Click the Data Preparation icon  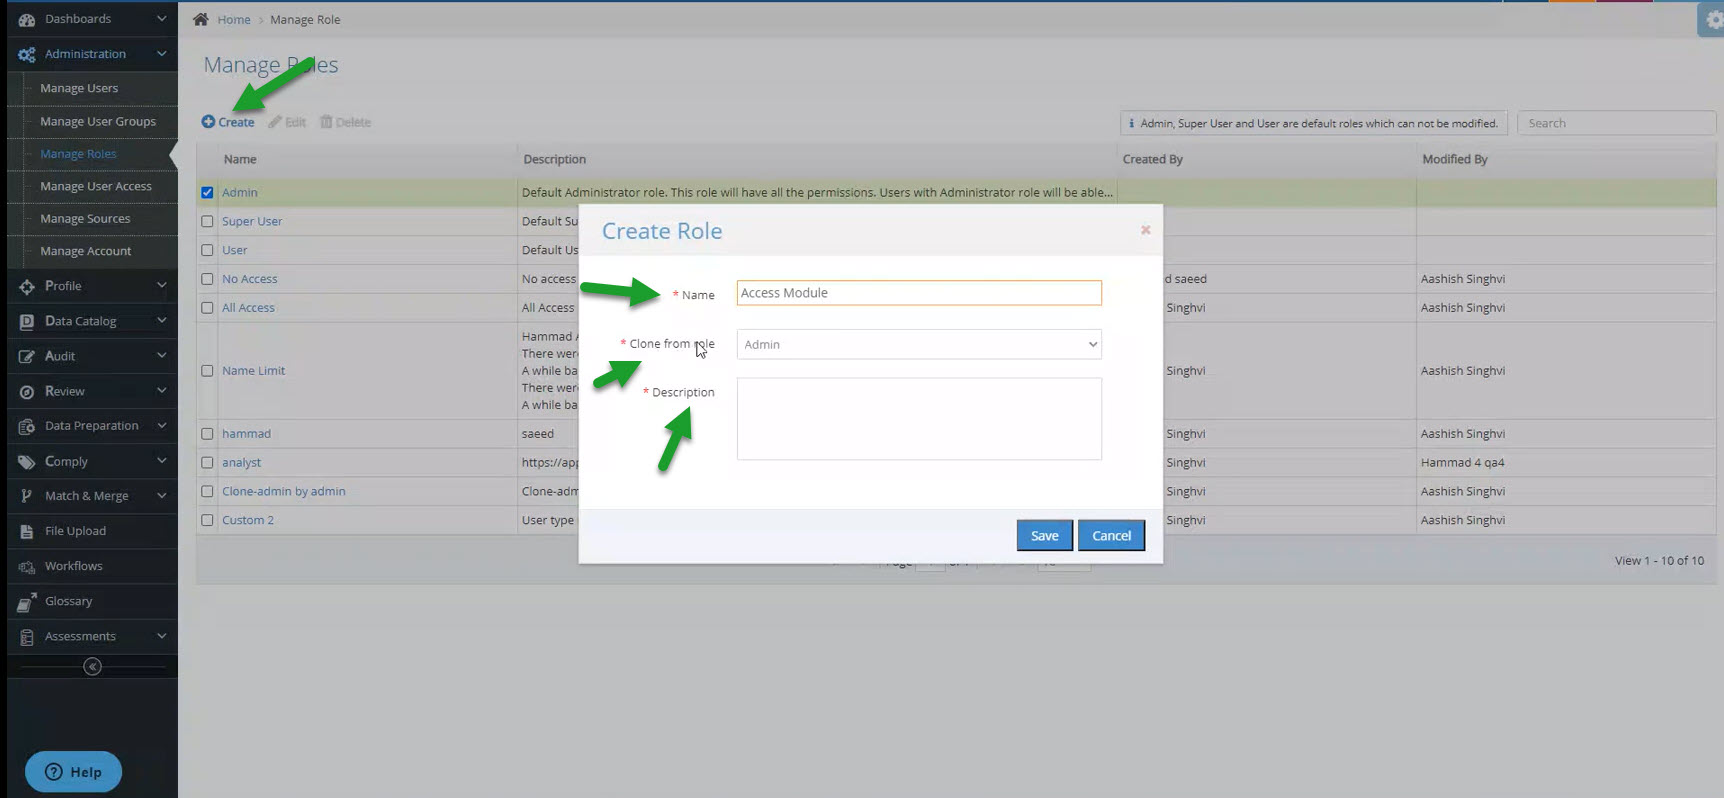coord(26,426)
